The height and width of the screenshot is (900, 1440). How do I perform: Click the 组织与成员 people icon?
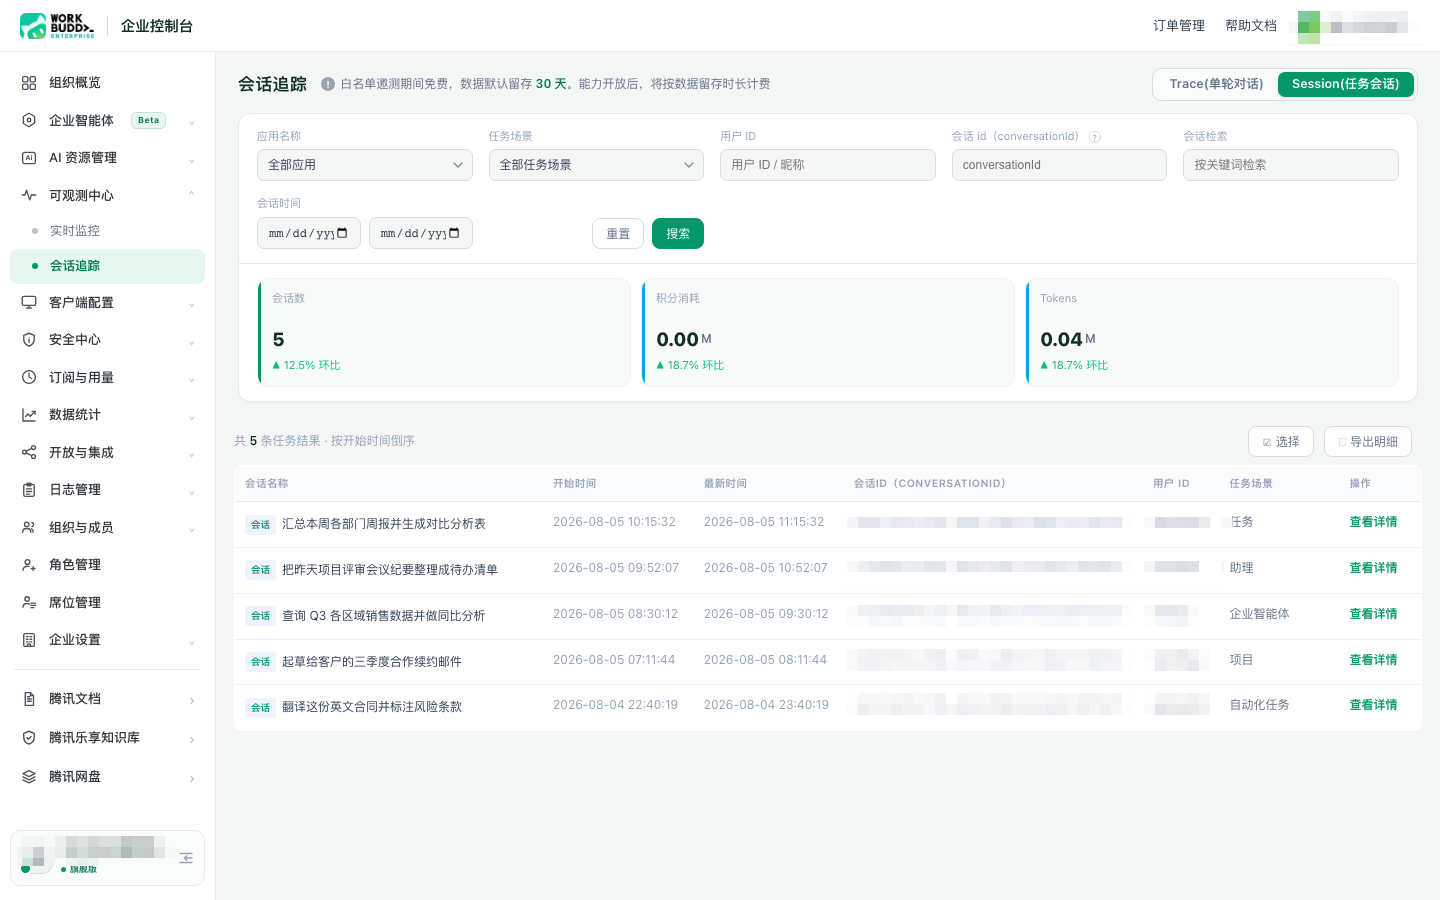(29, 527)
